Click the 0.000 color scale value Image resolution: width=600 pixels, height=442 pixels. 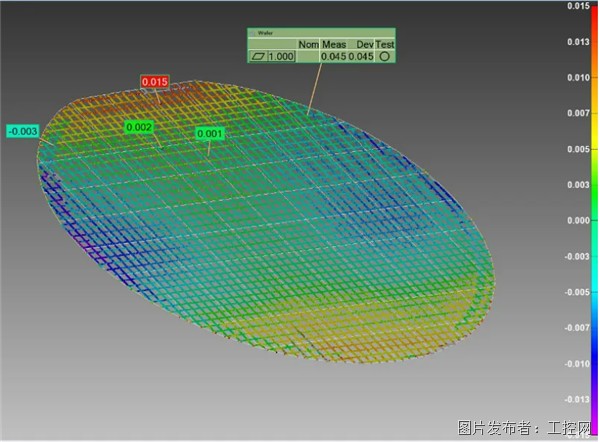pos(578,221)
